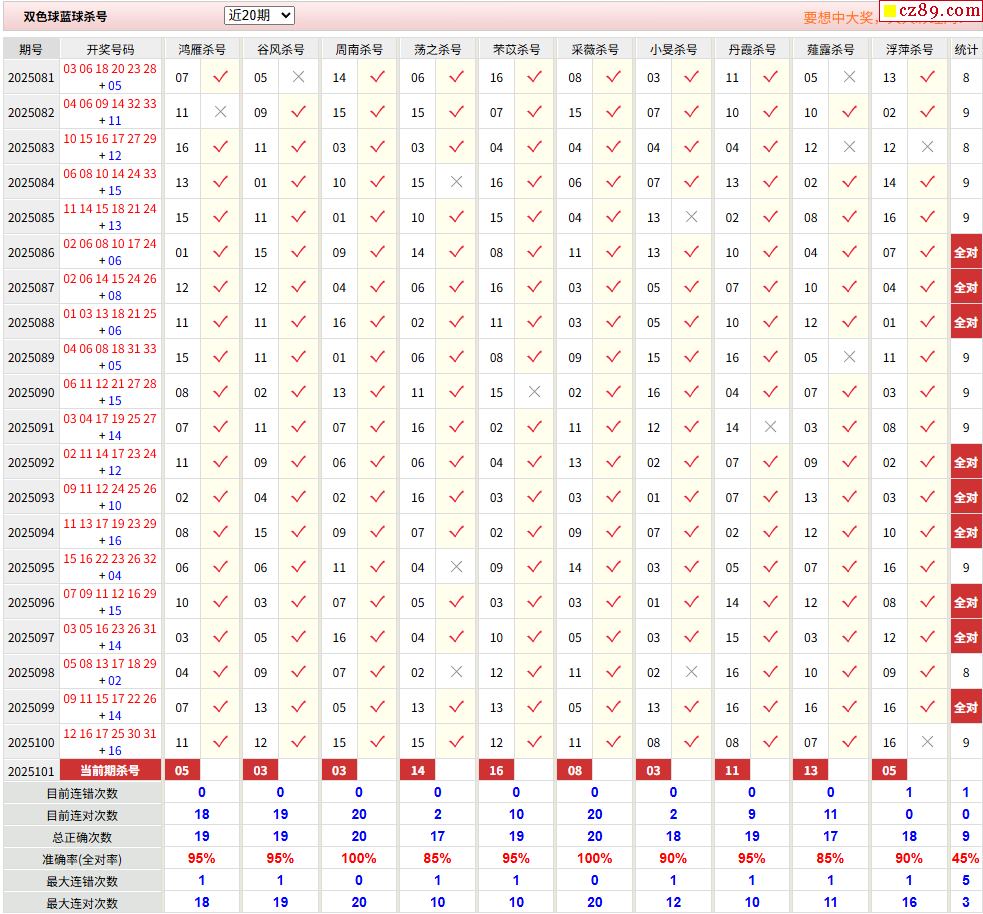Select the X mark for 浮萍杀号 in row 2025100
Screen dimensions: 983x914
click(927, 742)
